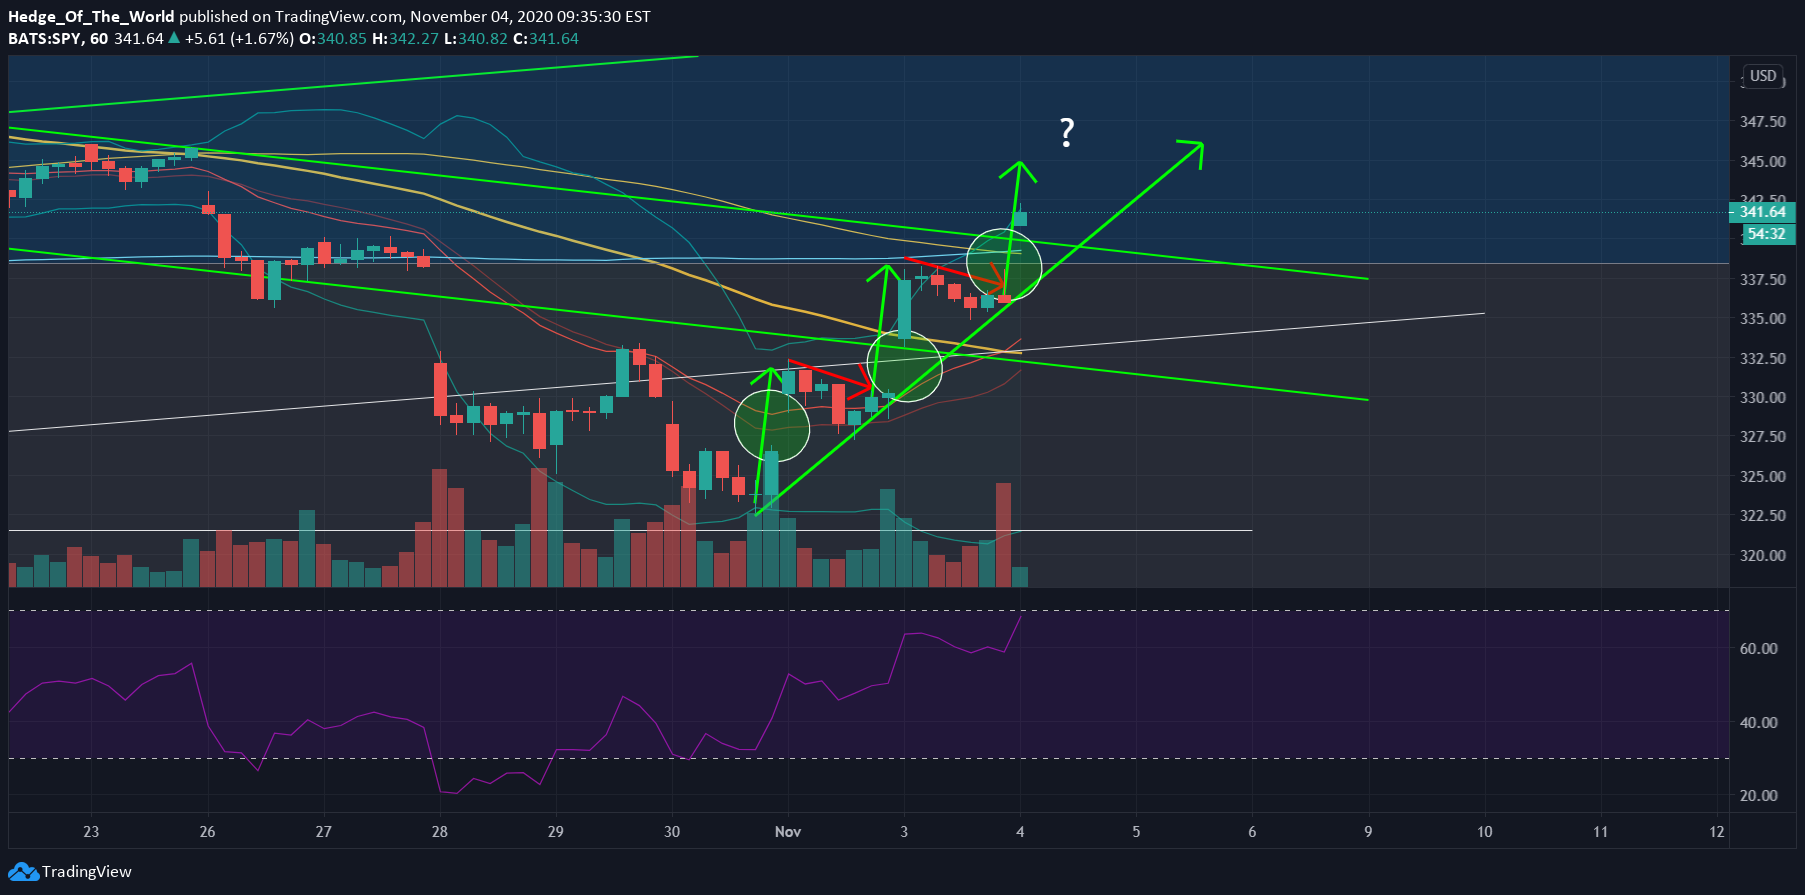
Task: Click the date axis label 10
Action: (x=1485, y=832)
